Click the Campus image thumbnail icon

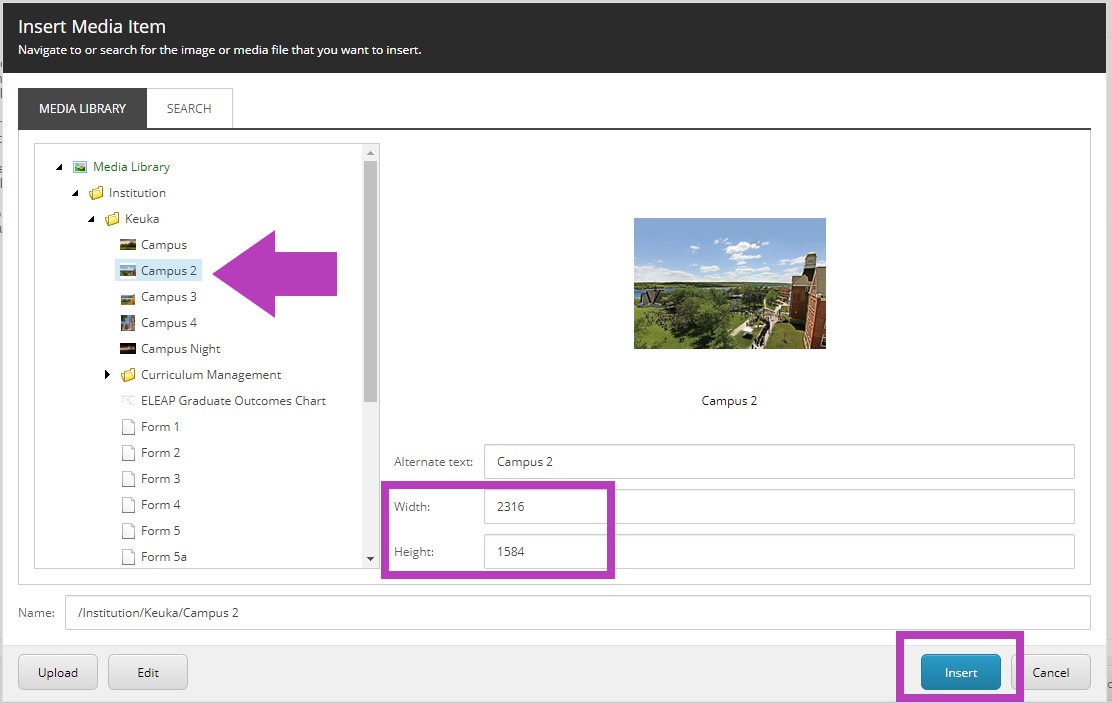click(128, 245)
